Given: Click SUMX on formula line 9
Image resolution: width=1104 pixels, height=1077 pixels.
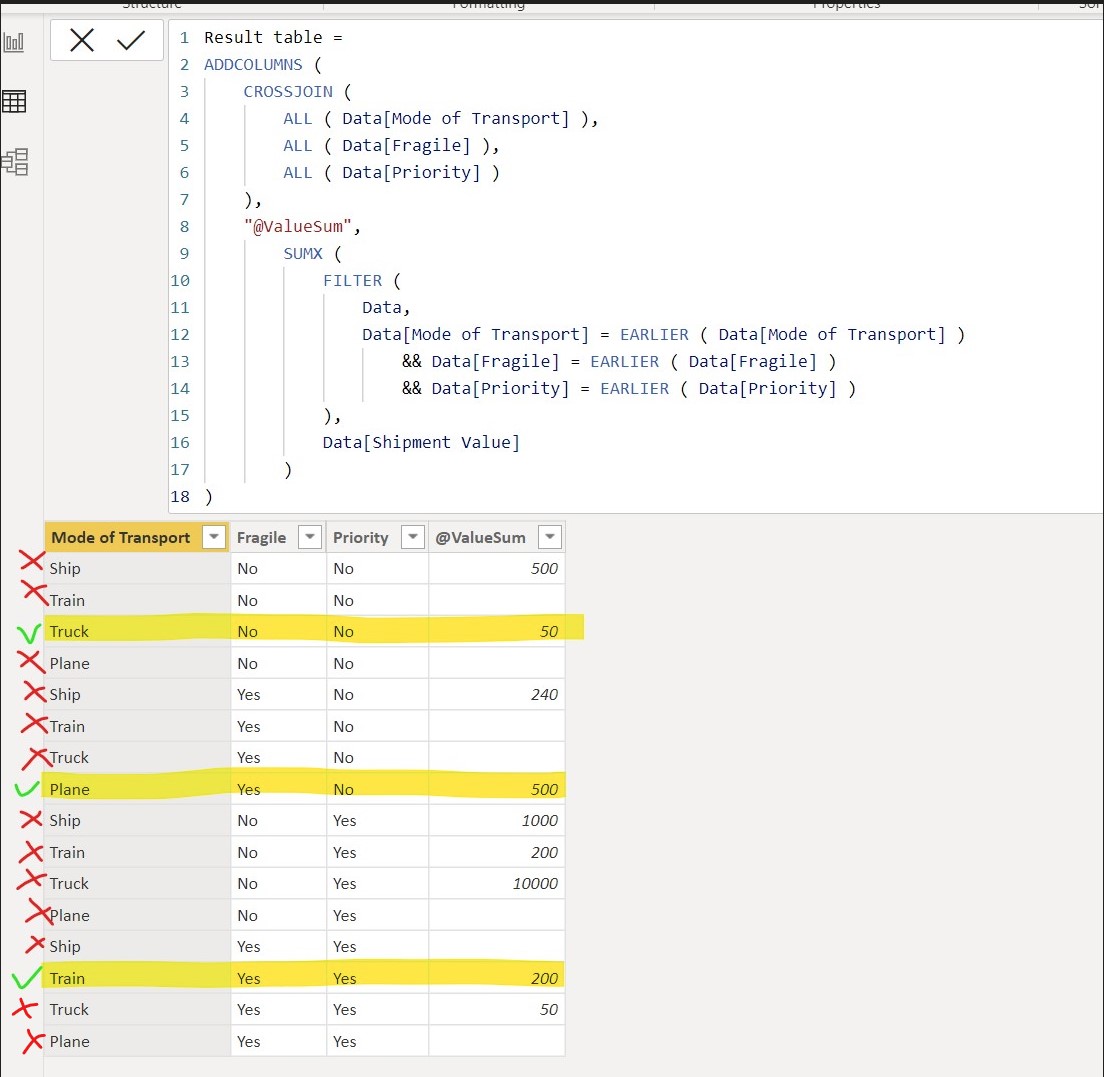Looking at the screenshot, I should point(303,253).
